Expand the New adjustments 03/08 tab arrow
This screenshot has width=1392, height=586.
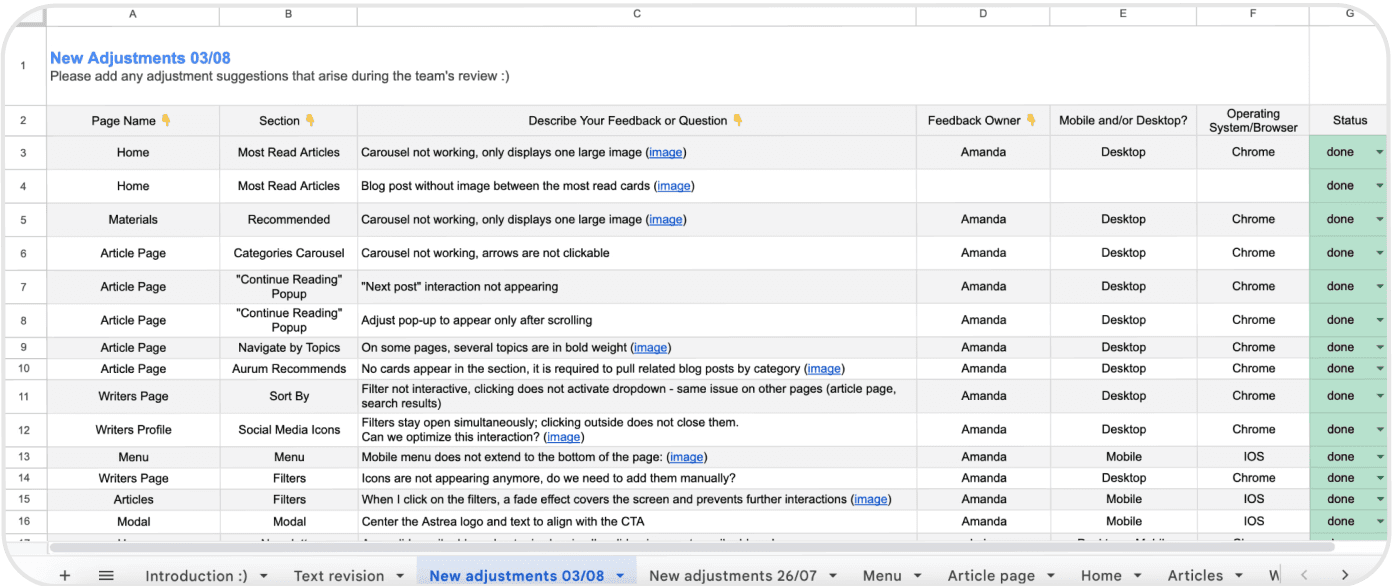[x=620, y=576]
